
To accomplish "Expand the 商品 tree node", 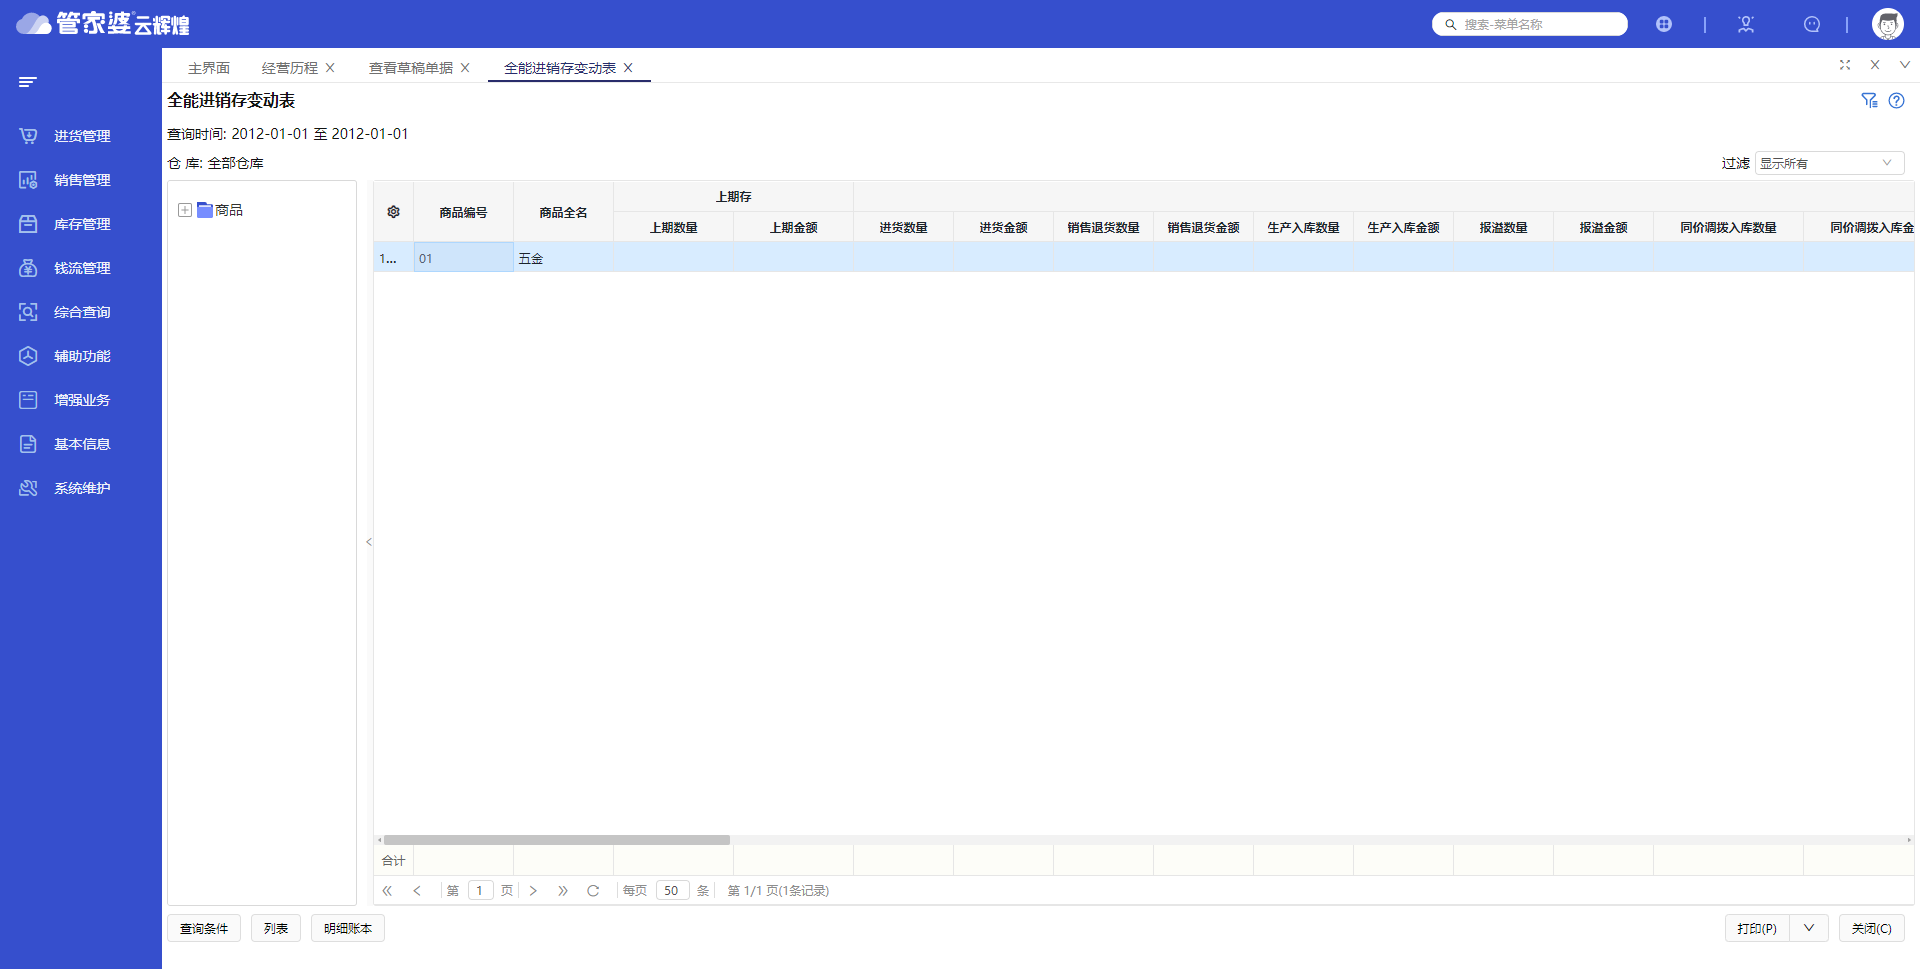I will 185,210.
